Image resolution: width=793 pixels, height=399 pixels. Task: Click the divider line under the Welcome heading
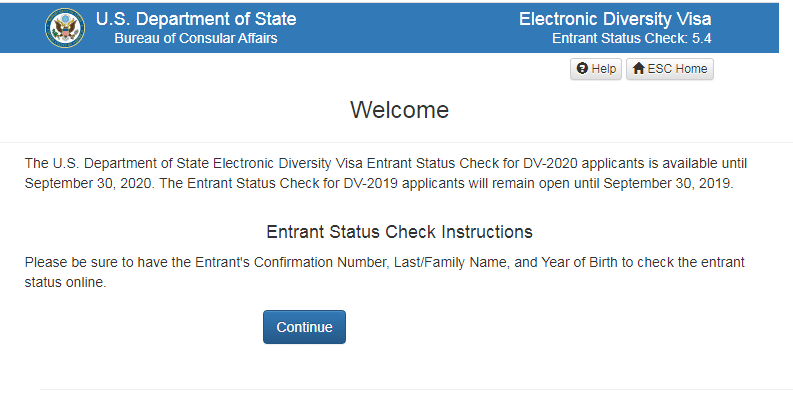point(396,143)
